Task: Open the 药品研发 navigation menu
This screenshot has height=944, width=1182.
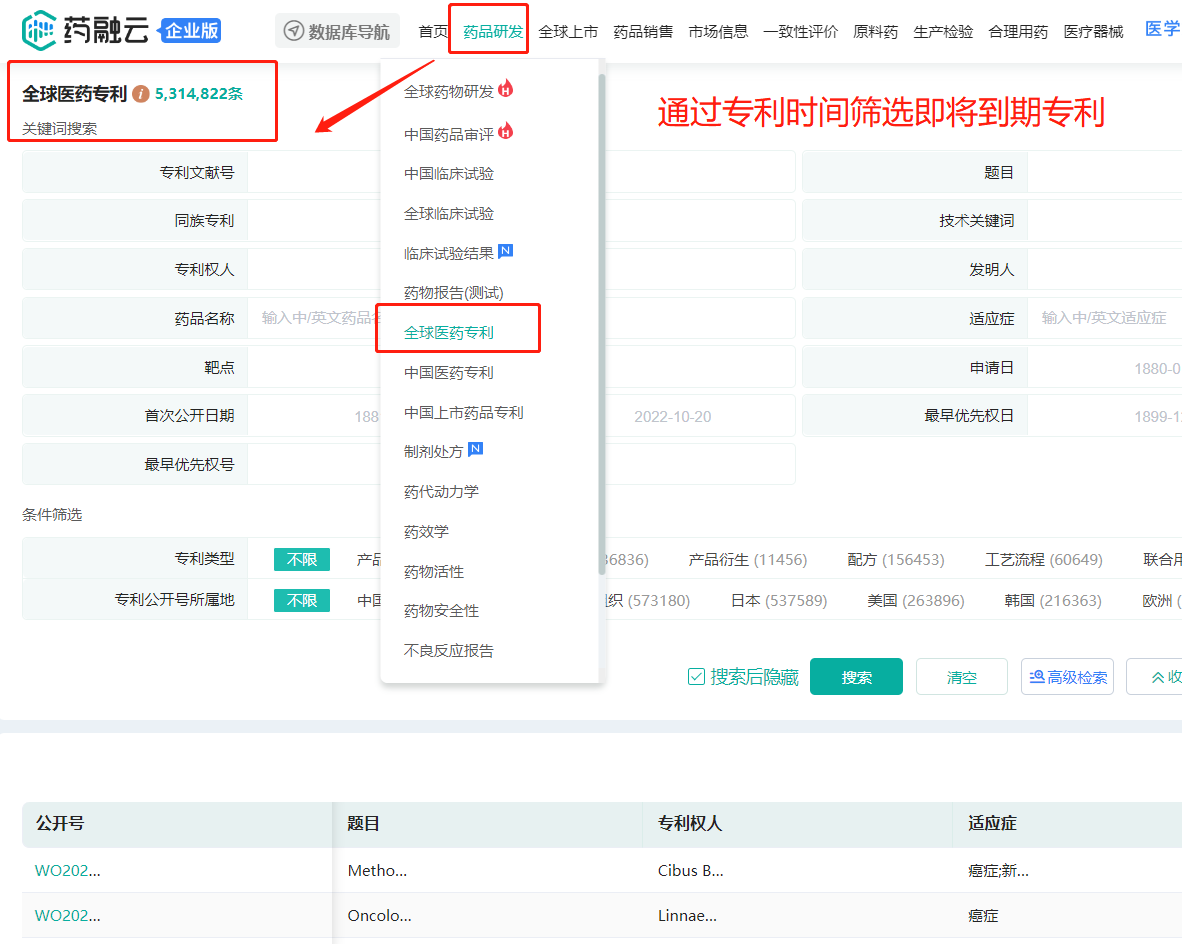Action: [x=493, y=31]
